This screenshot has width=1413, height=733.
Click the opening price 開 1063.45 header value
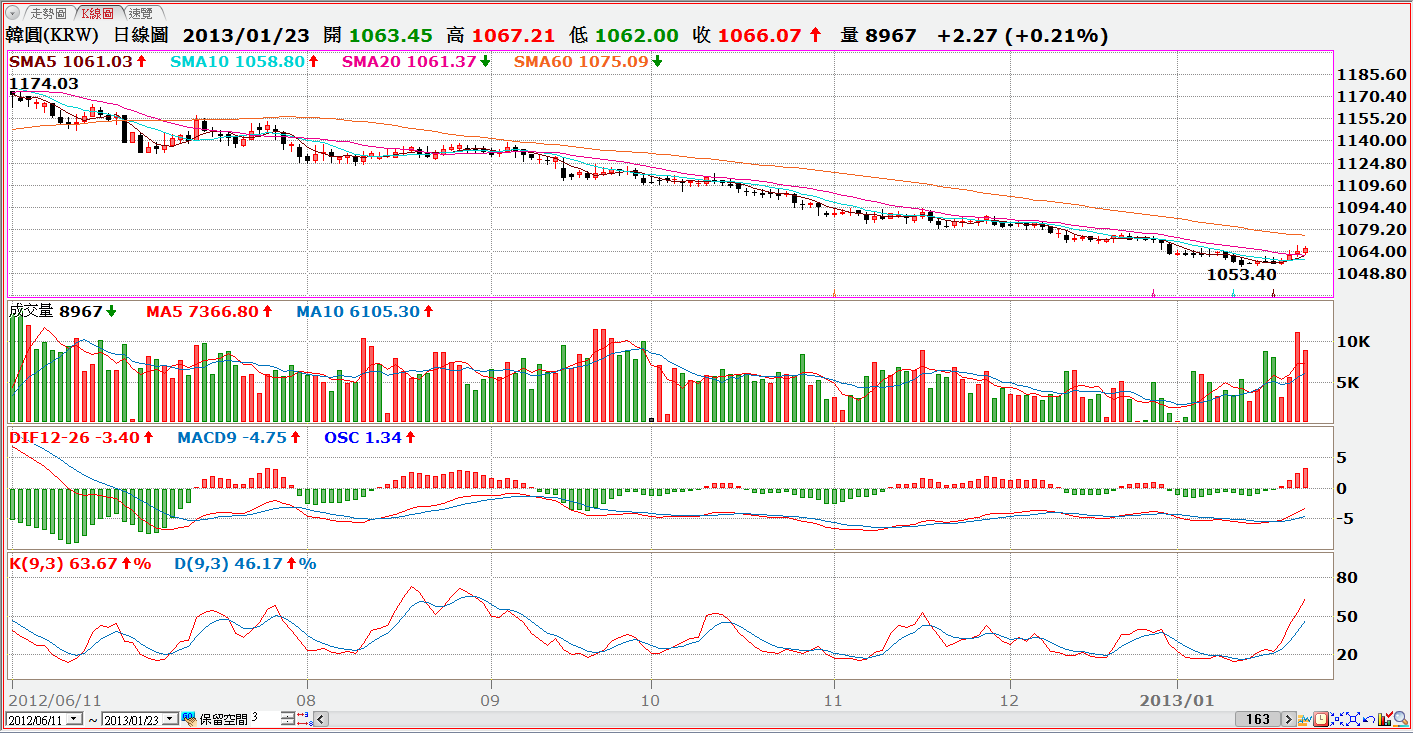(378, 35)
